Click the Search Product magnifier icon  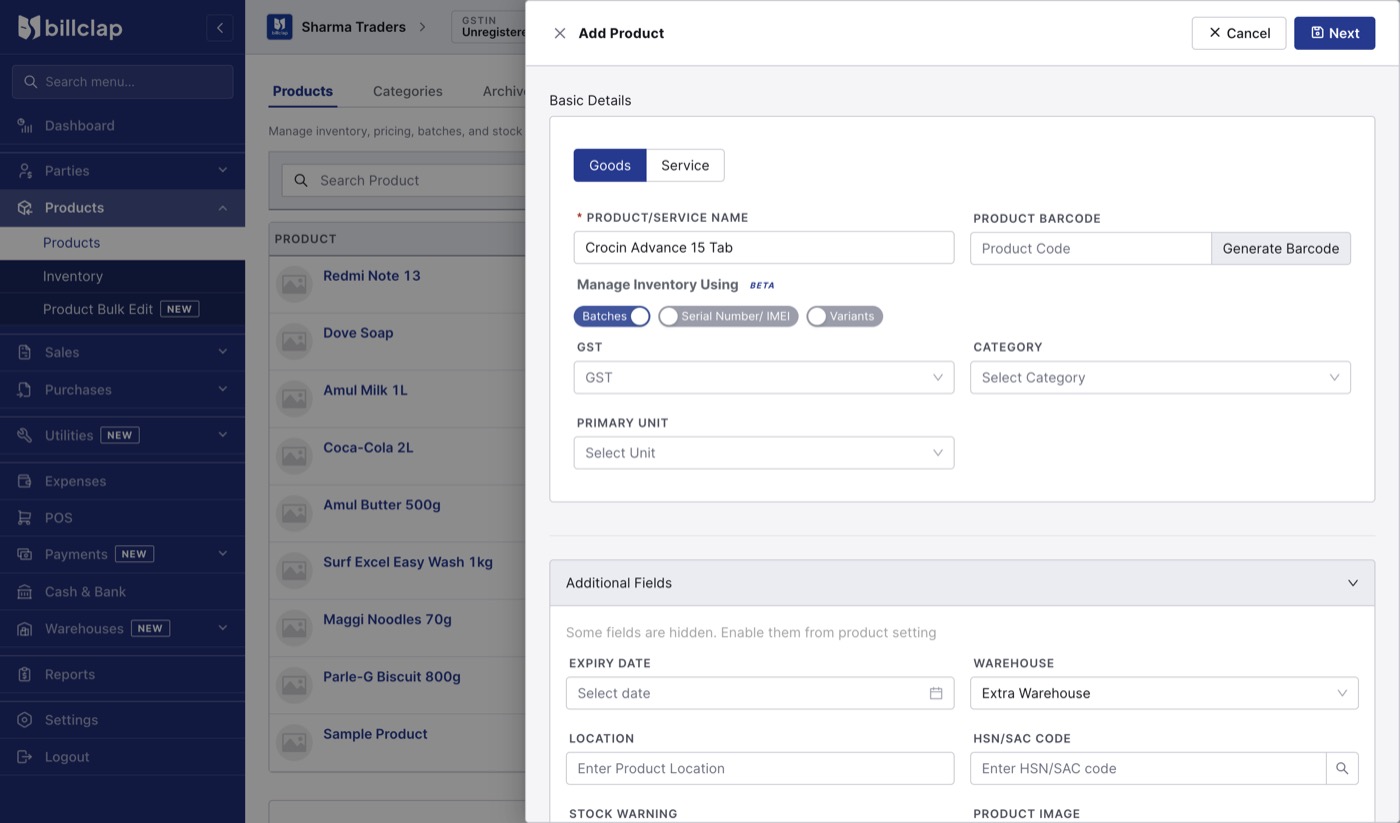pyautogui.click(x=301, y=181)
